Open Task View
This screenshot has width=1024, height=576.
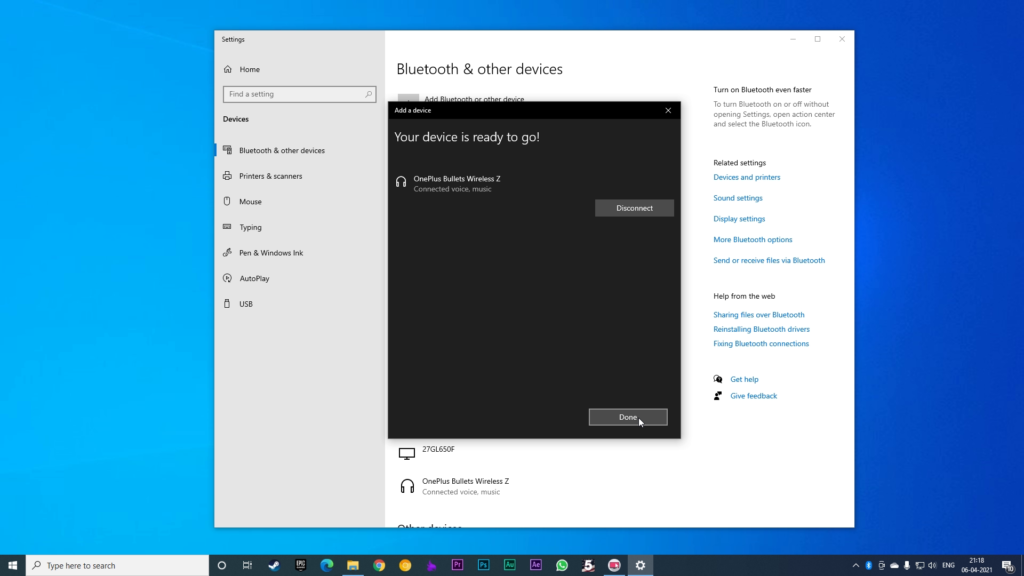point(247,565)
